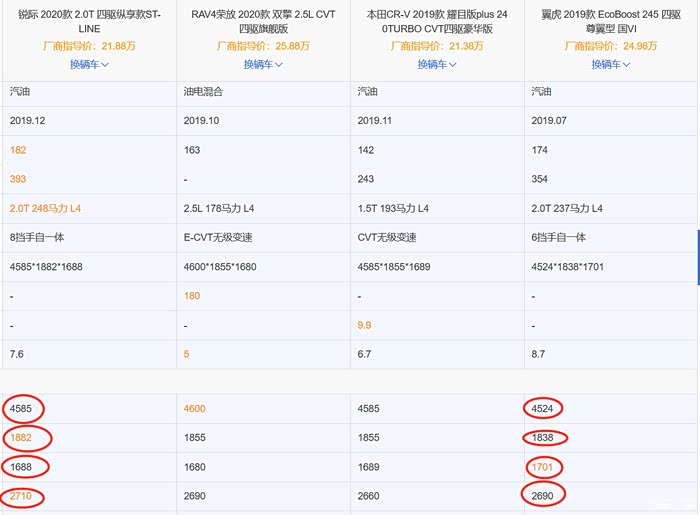Screen dimensions: 700x515
Task: Click the launch date 2019.10
Action: click(x=201, y=120)
